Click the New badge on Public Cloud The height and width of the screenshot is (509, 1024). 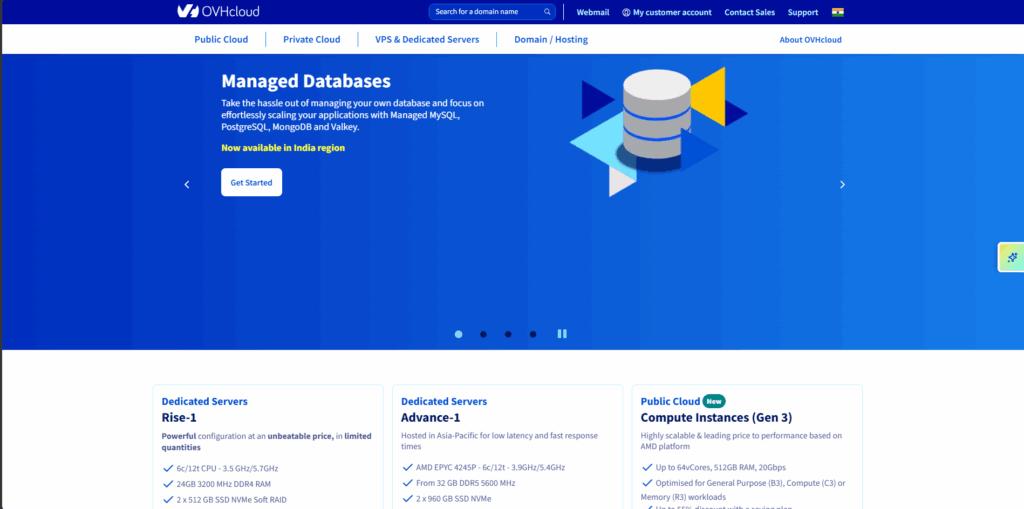coord(714,401)
